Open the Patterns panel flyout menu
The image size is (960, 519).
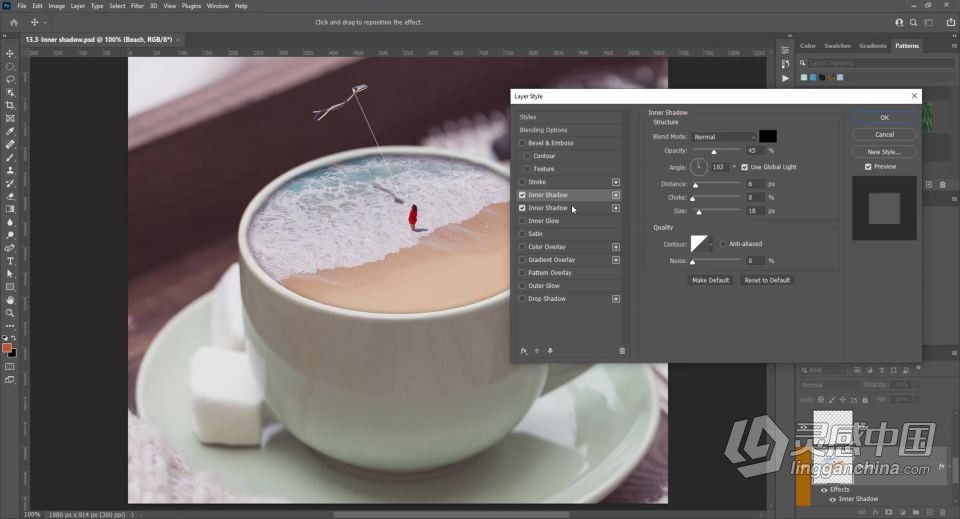click(954, 46)
